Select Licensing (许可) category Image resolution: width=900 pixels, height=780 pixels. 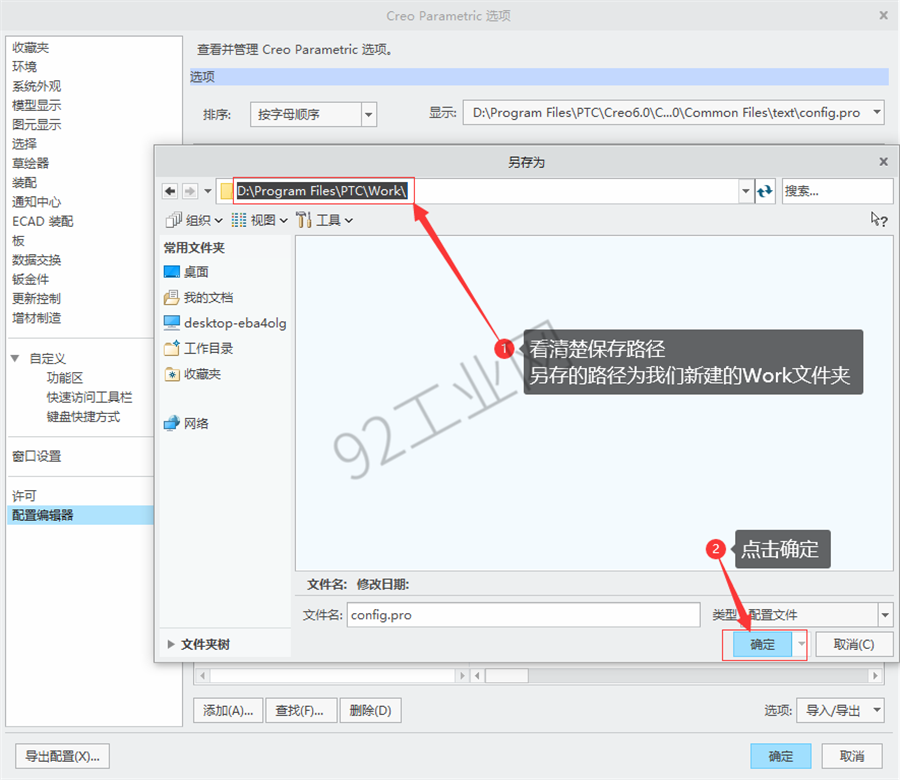tap(25, 495)
